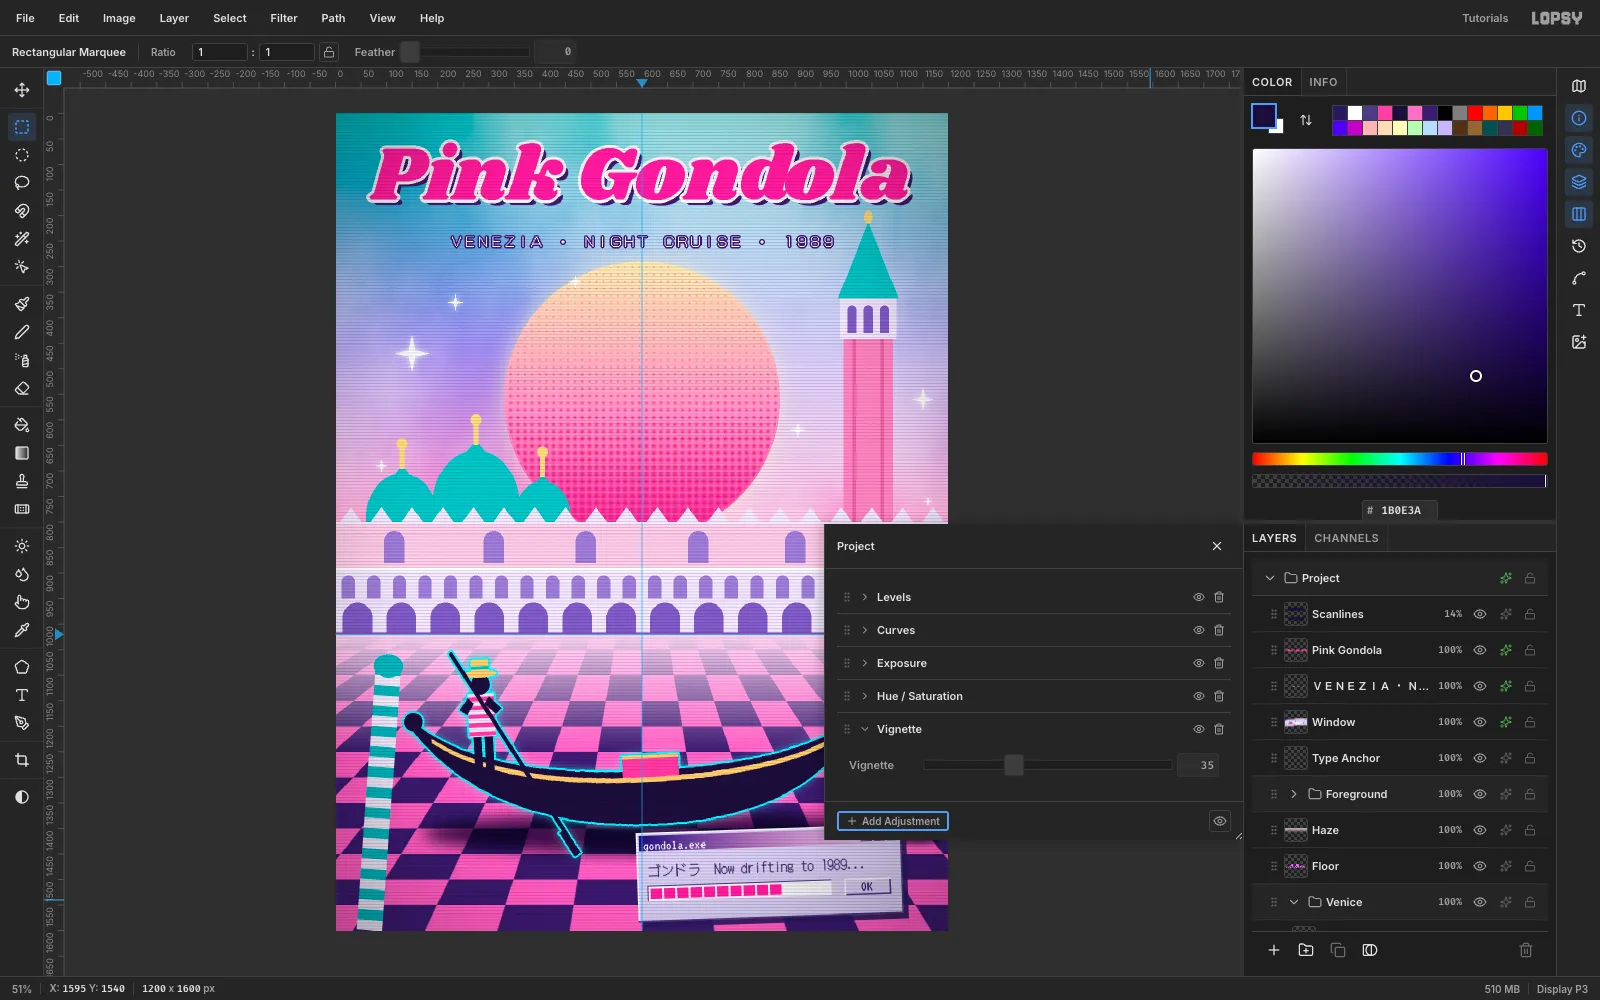
Task: Toggle visibility of the Haze layer
Action: 1480,830
